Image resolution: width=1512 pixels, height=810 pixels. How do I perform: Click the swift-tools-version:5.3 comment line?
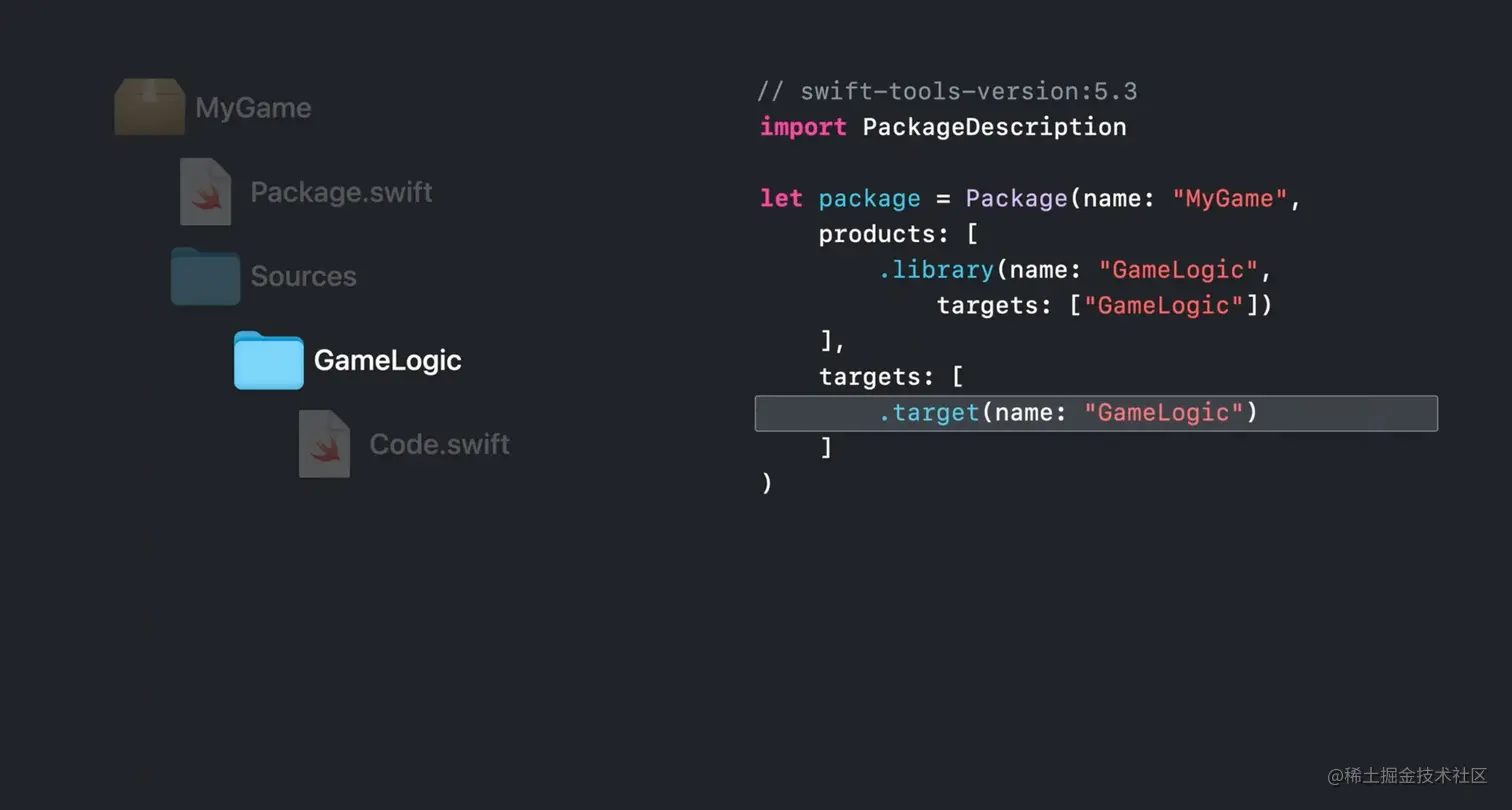947,92
